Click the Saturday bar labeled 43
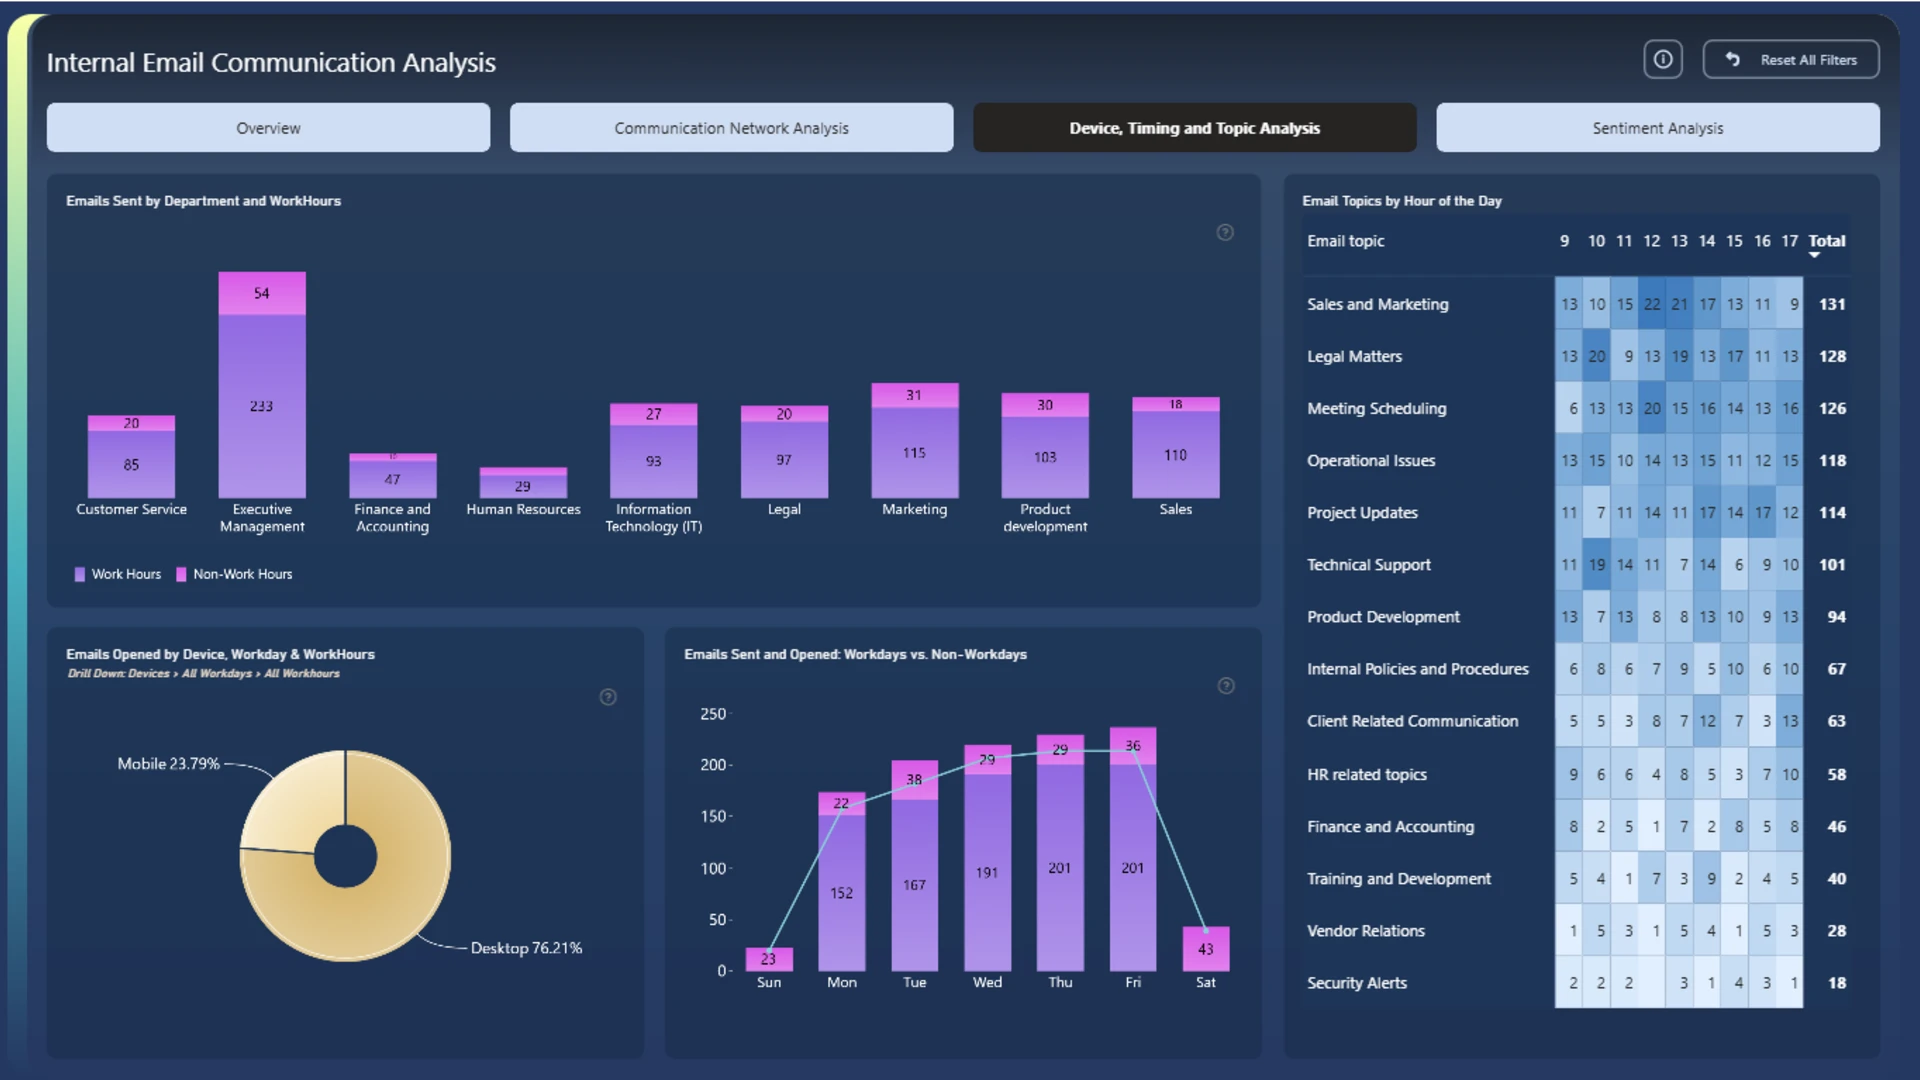1920x1080 pixels. tap(1205, 949)
